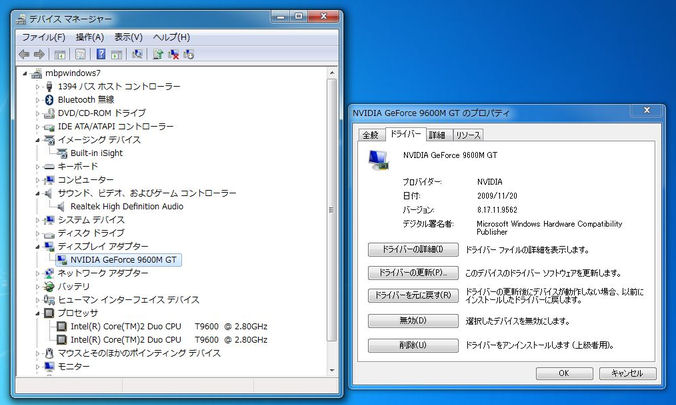This screenshot has width=676, height=405.
Task: Collapse the サウンド、ビデオ、およびゲーム コントローラー node
Action: (38, 194)
